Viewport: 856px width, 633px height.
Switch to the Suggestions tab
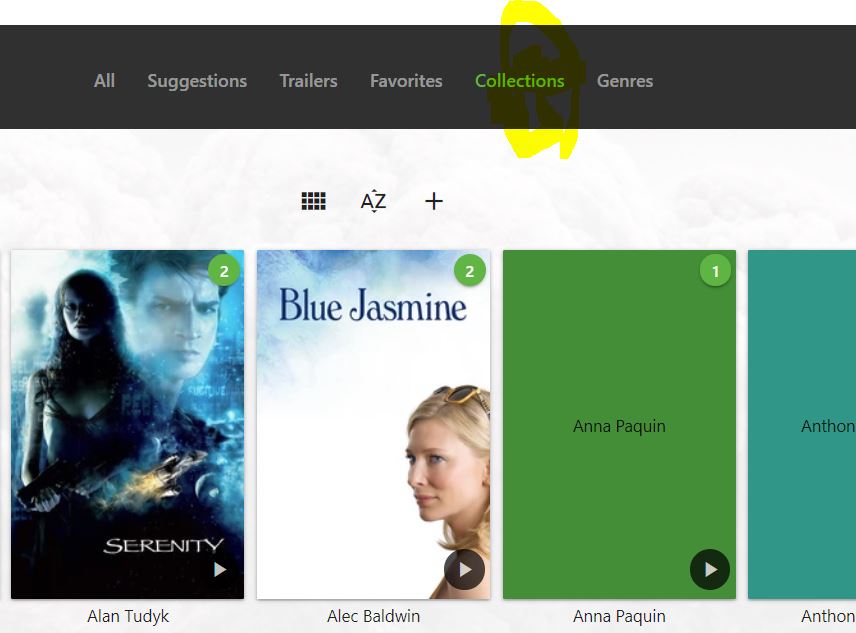[197, 81]
